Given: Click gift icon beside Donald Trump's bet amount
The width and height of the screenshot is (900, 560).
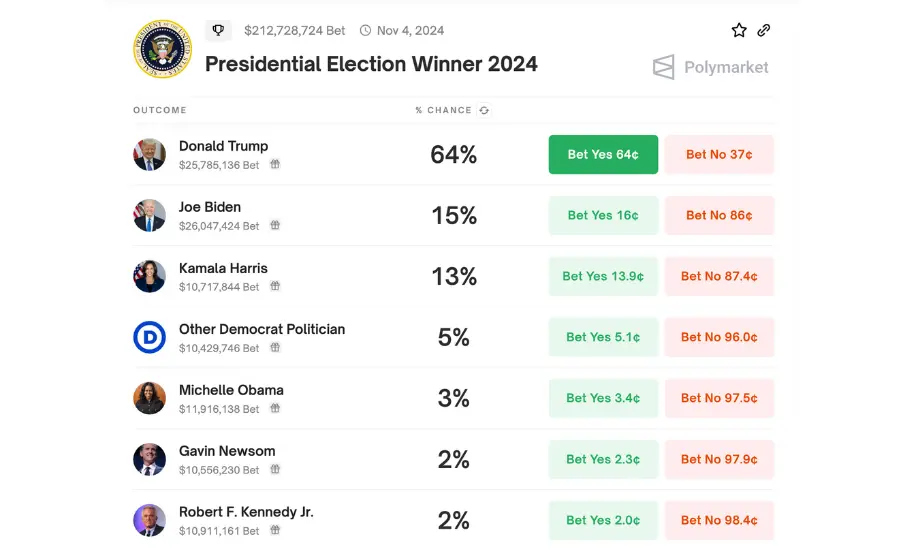Looking at the screenshot, I should (x=275, y=164).
